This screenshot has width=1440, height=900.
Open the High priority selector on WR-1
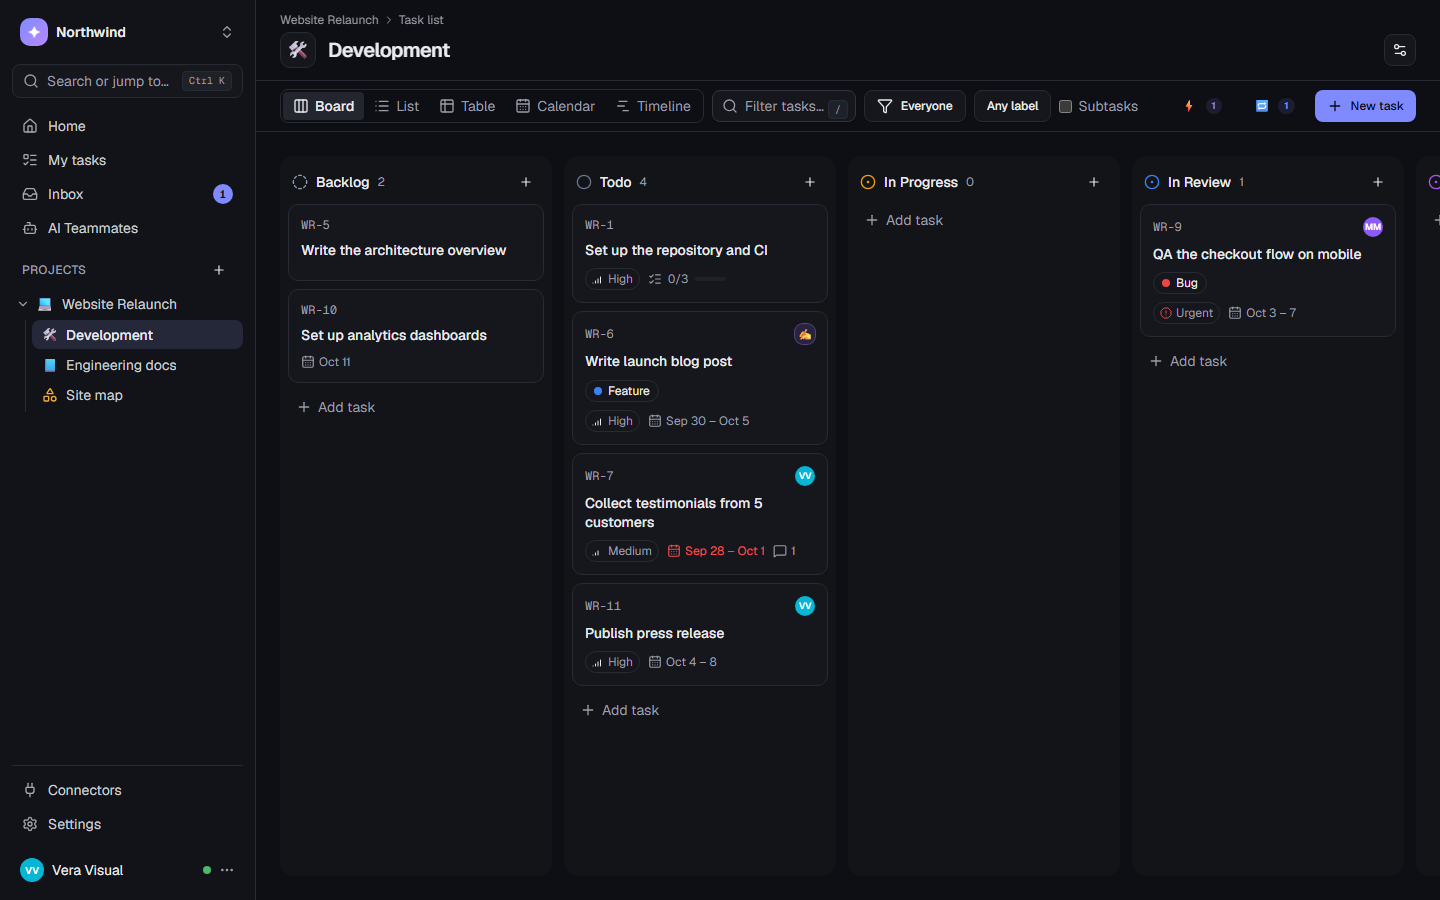612,279
